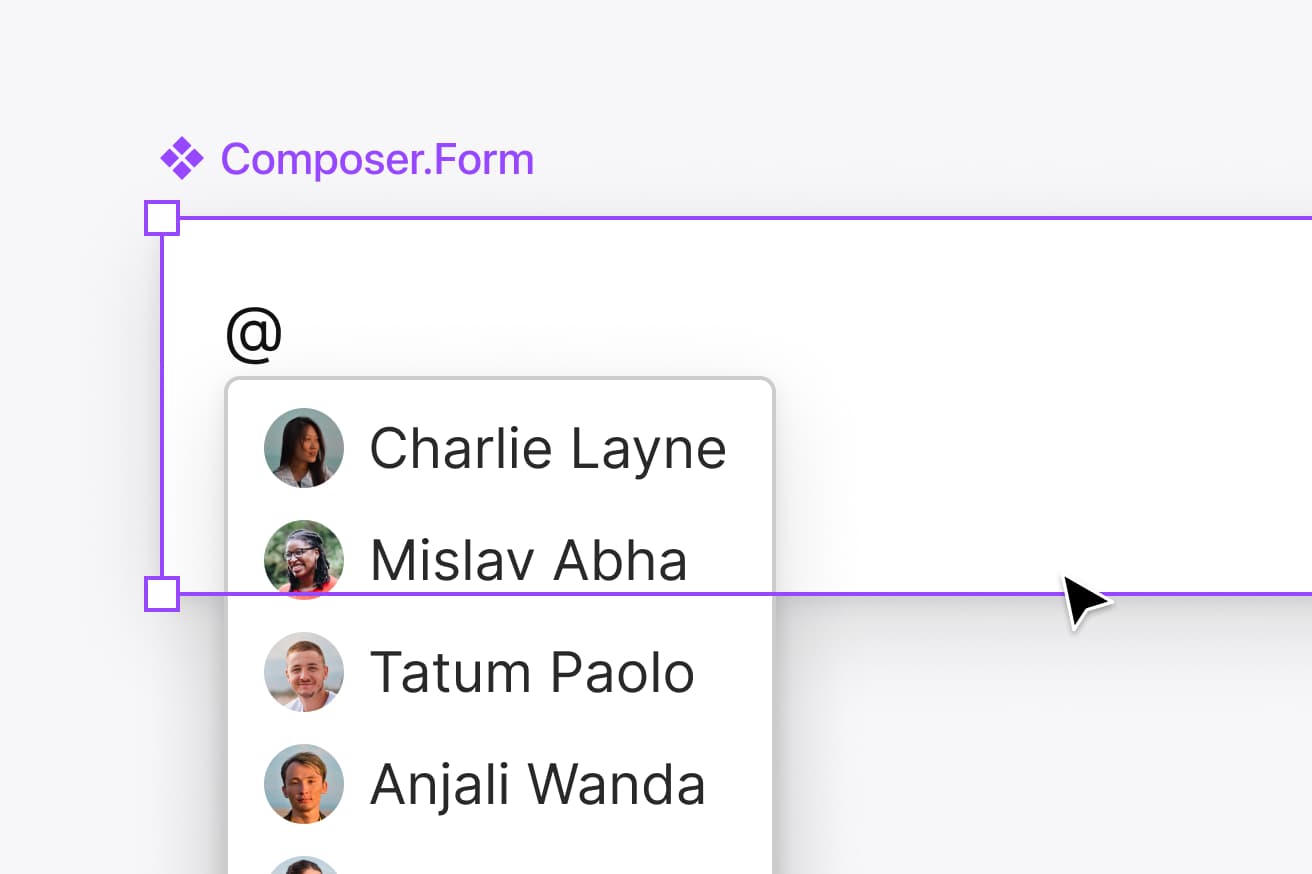The height and width of the screenshot is (874, 1312).
Task: Click Anjali Wanda's avatar photo
Action: point(304,784)
